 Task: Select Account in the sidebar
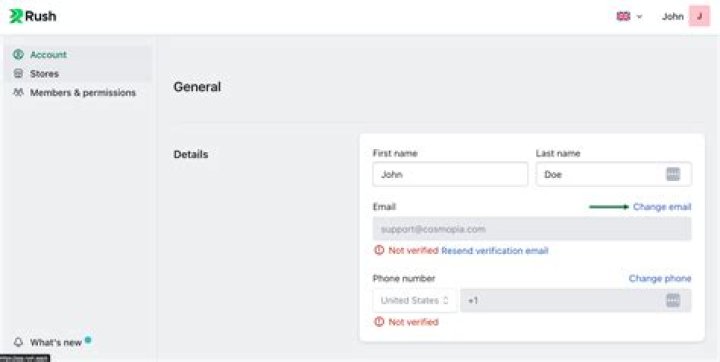click(78, 54)
